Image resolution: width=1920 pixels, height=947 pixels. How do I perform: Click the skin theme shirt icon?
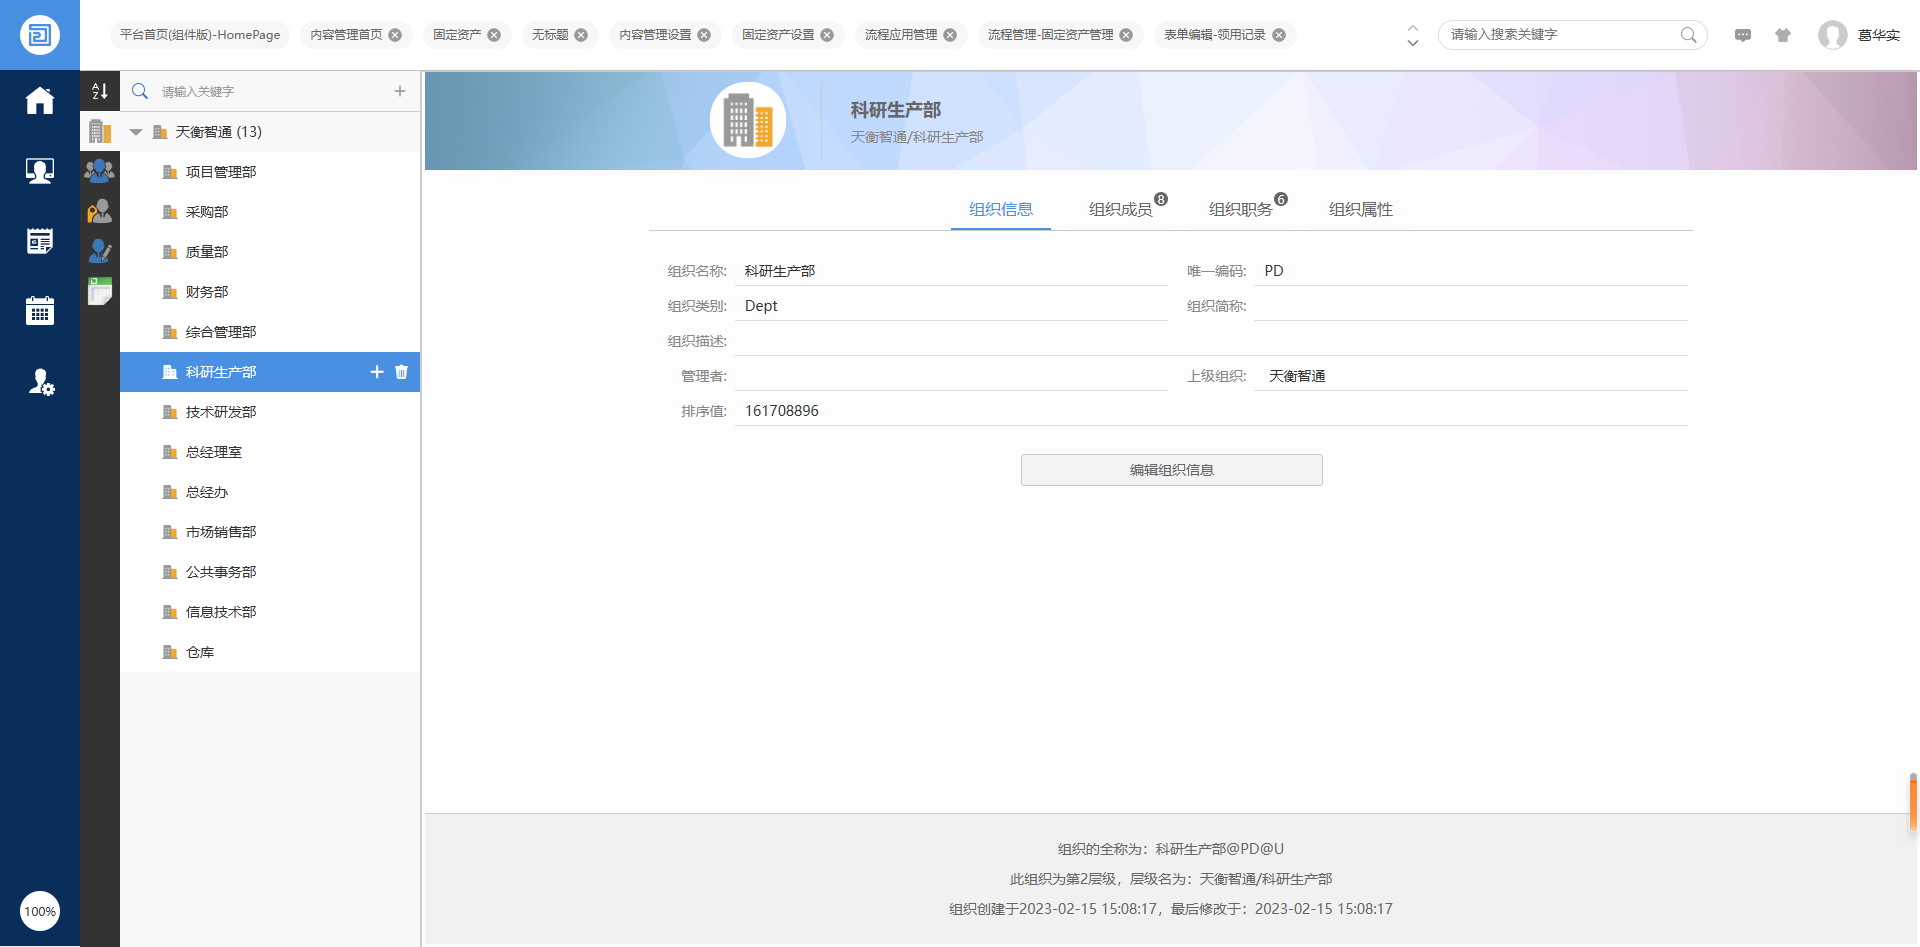1783,35
